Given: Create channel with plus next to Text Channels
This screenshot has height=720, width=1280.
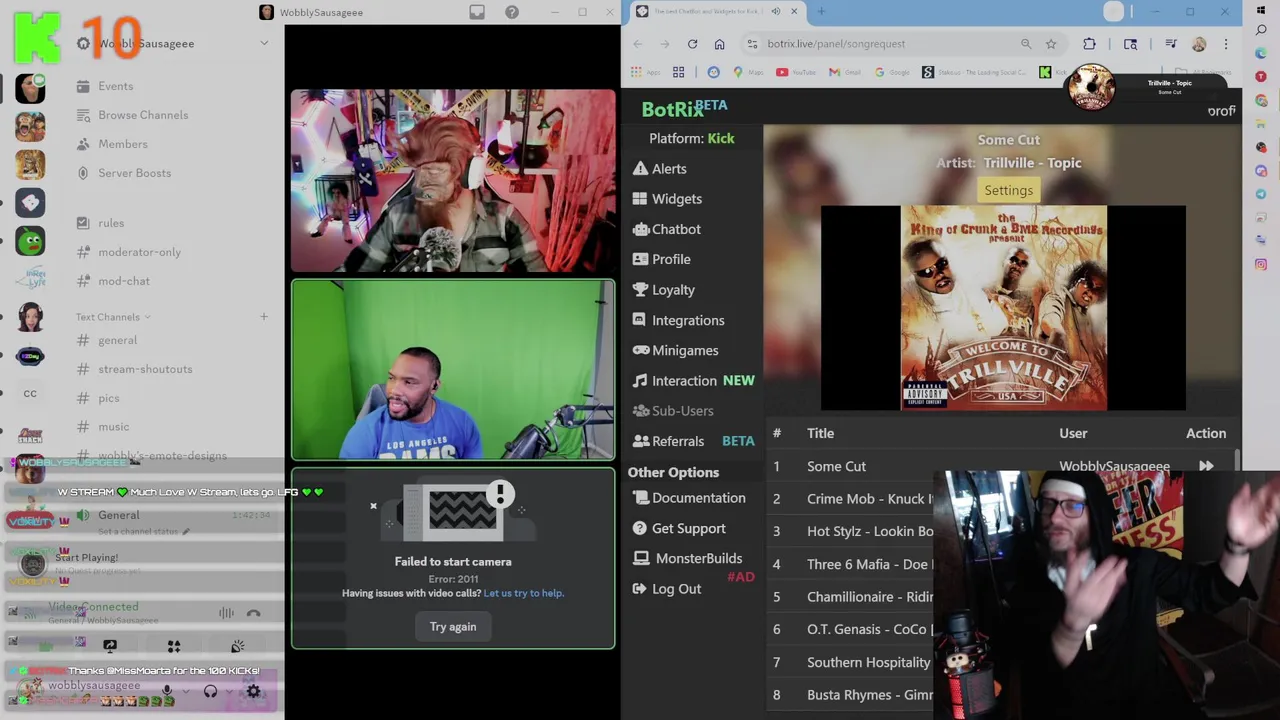Looking at the screenshot, I should [264, 317].
